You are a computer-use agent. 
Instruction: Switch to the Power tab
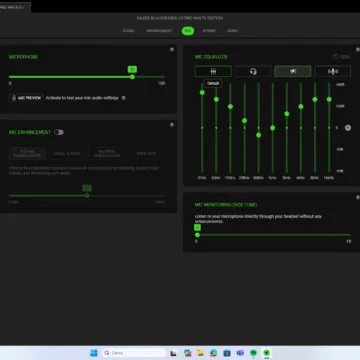coord(209,31)
